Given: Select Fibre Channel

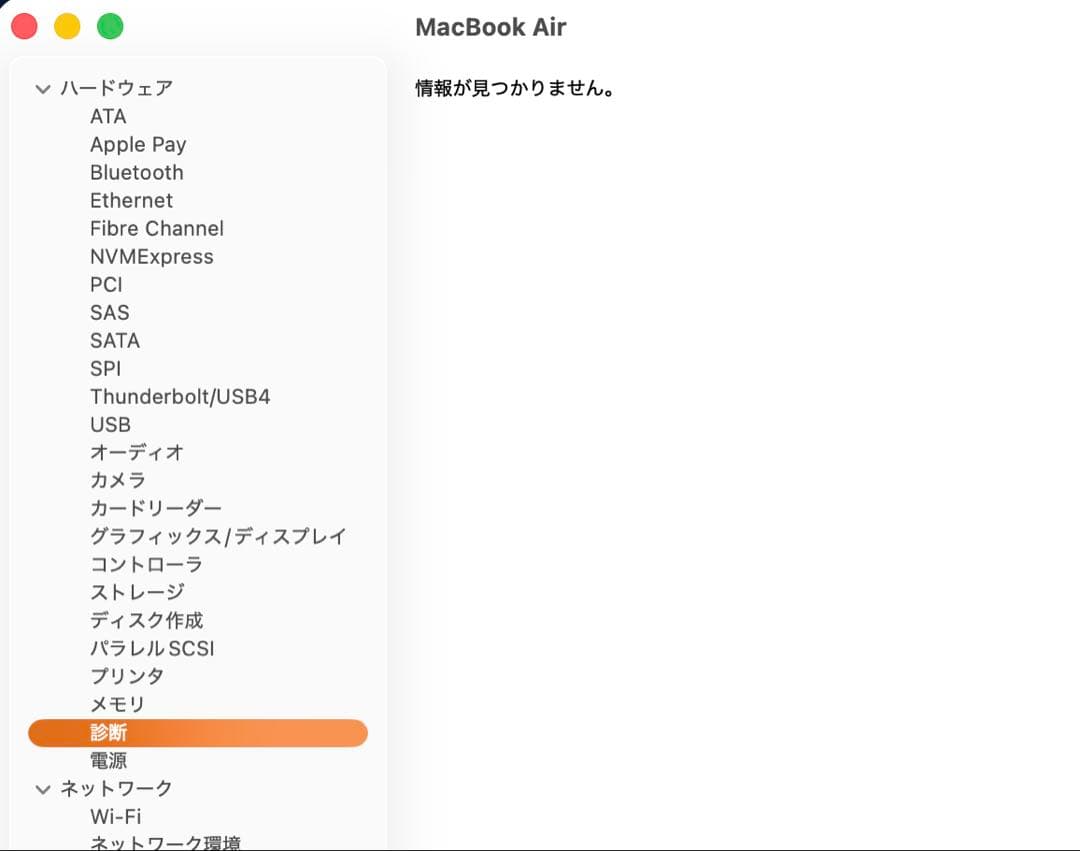Looking at the screenshot, I should [x=156, y=228].
